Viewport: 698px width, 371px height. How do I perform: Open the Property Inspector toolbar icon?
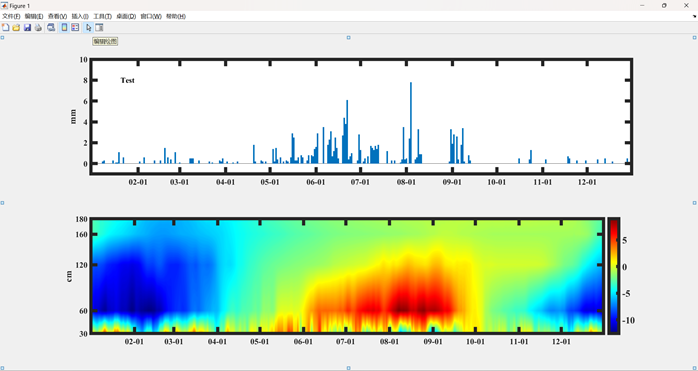(x=99, y=28)
